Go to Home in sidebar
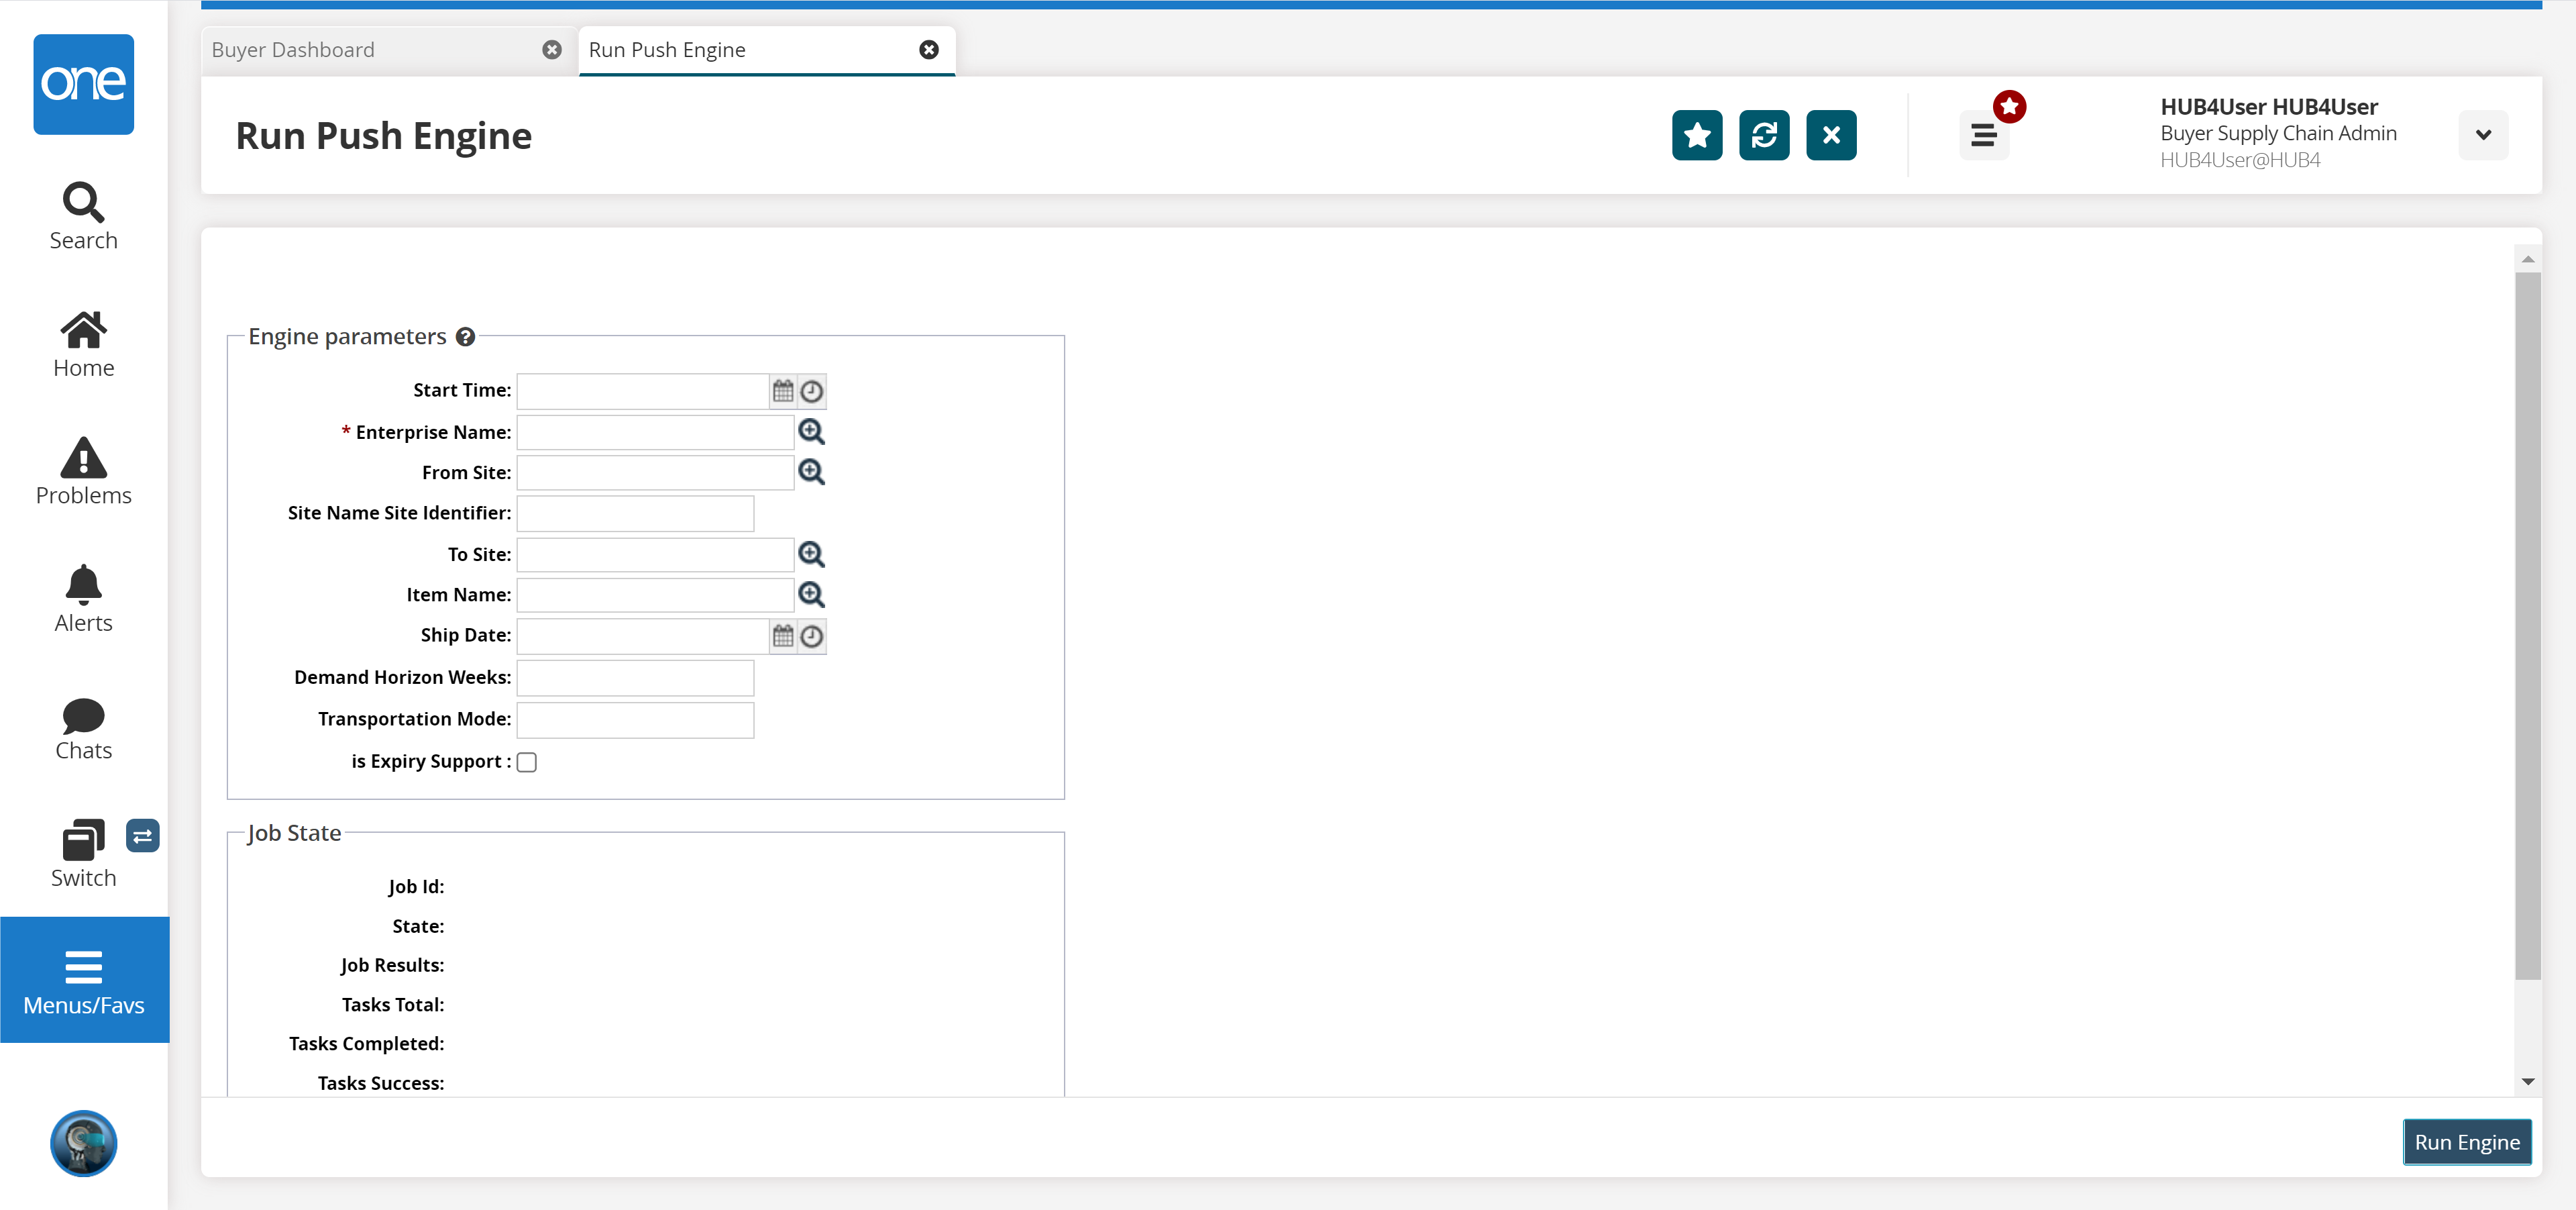This screenshot has width=2576, height=1210. tap(83, 343)
